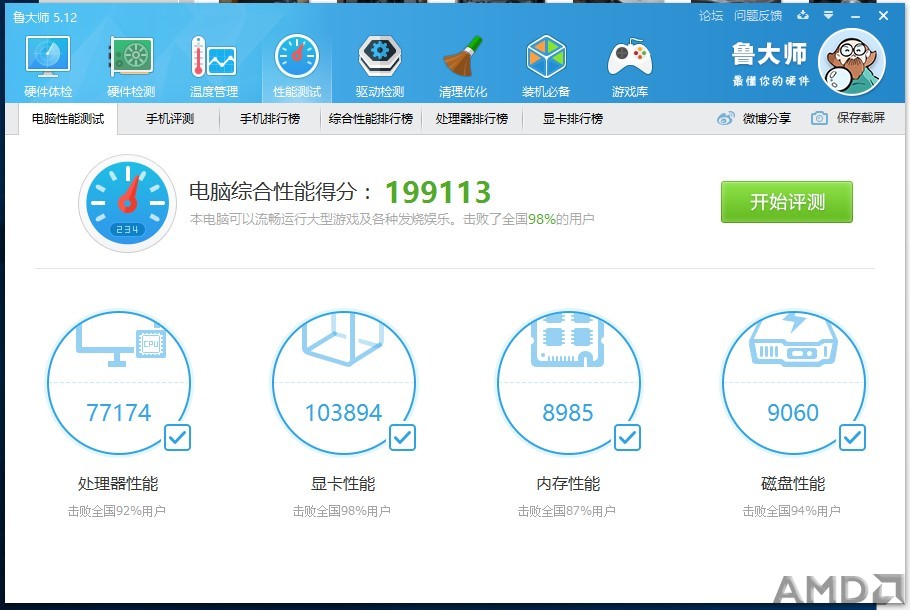This screenshot has width=910, height=610.
Task: Click the 击败全国94%用户 text
Action: [792, 511]
